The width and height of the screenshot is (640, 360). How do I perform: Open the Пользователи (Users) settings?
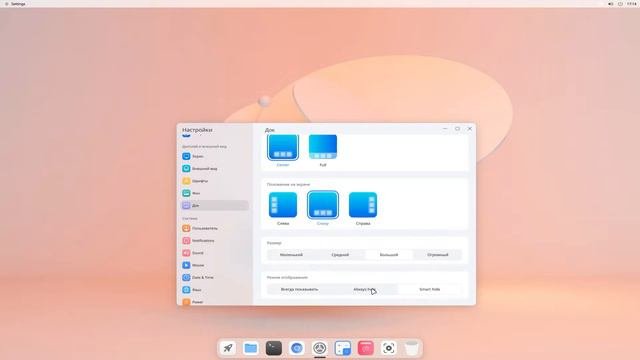tap(214, 229)
